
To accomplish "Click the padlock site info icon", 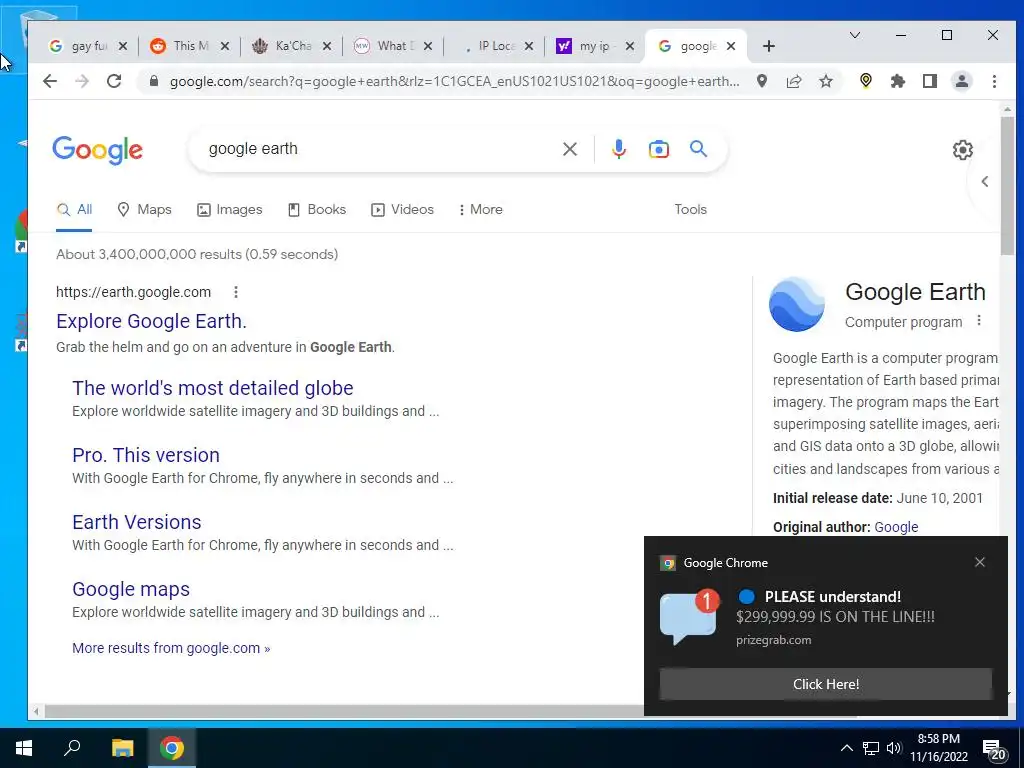I will pyautogui.click(x=154, y=81).
